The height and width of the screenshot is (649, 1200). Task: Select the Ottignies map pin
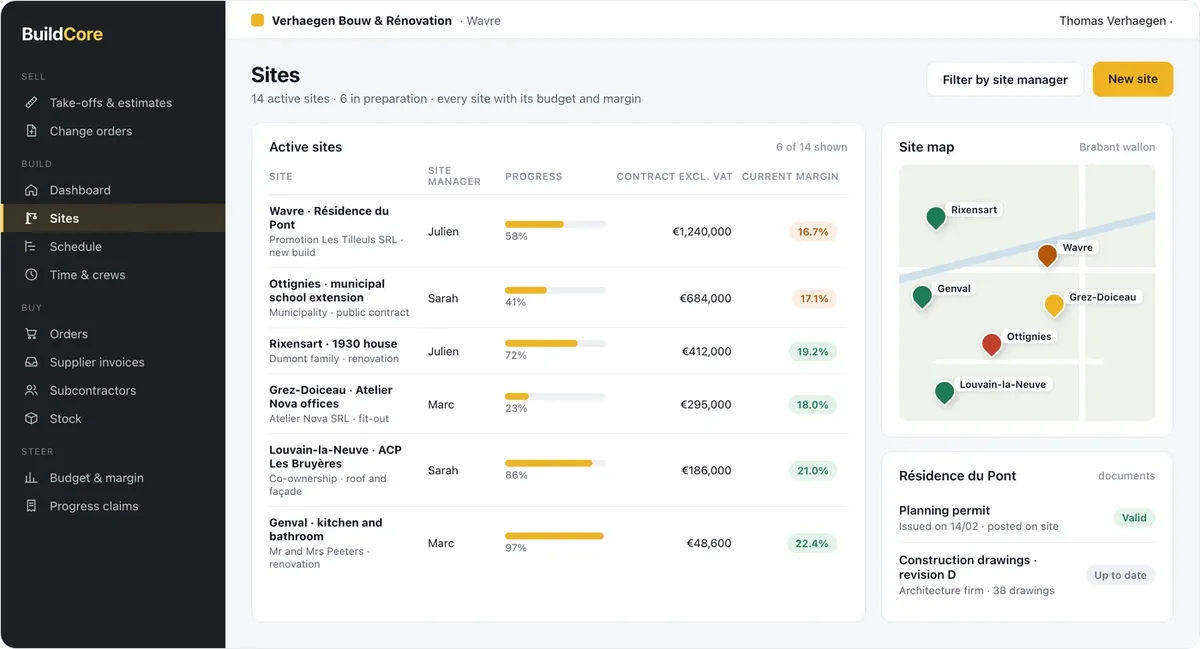991,345
